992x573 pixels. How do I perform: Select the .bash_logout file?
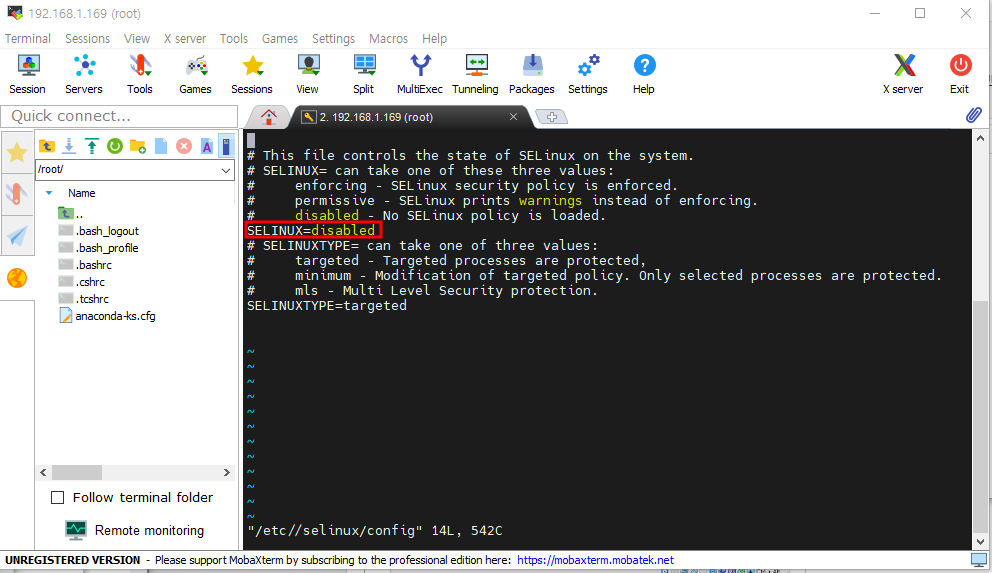click(98, 231)
